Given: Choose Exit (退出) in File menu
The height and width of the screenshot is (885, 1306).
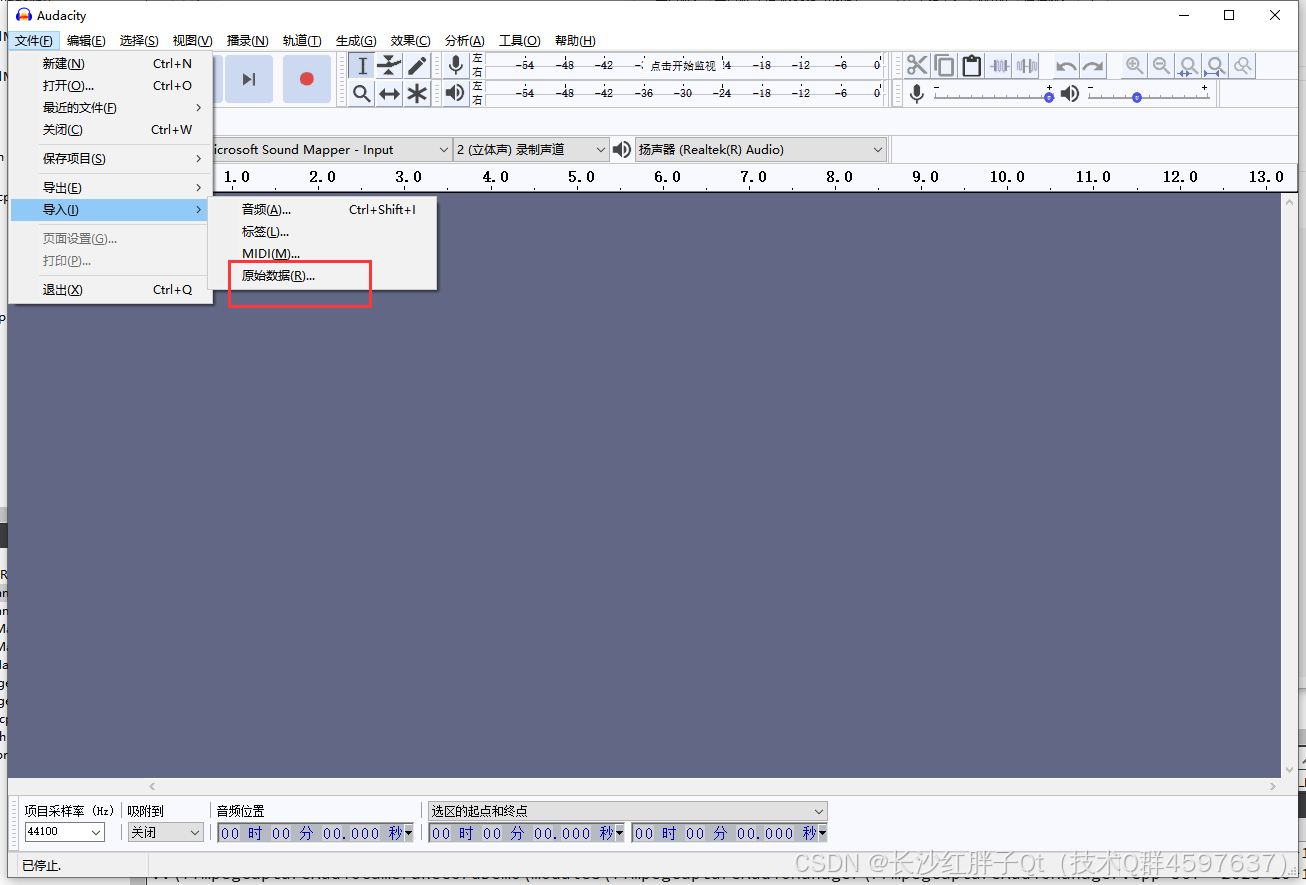Looking at the screenshot, I should (x=110, y=289).
